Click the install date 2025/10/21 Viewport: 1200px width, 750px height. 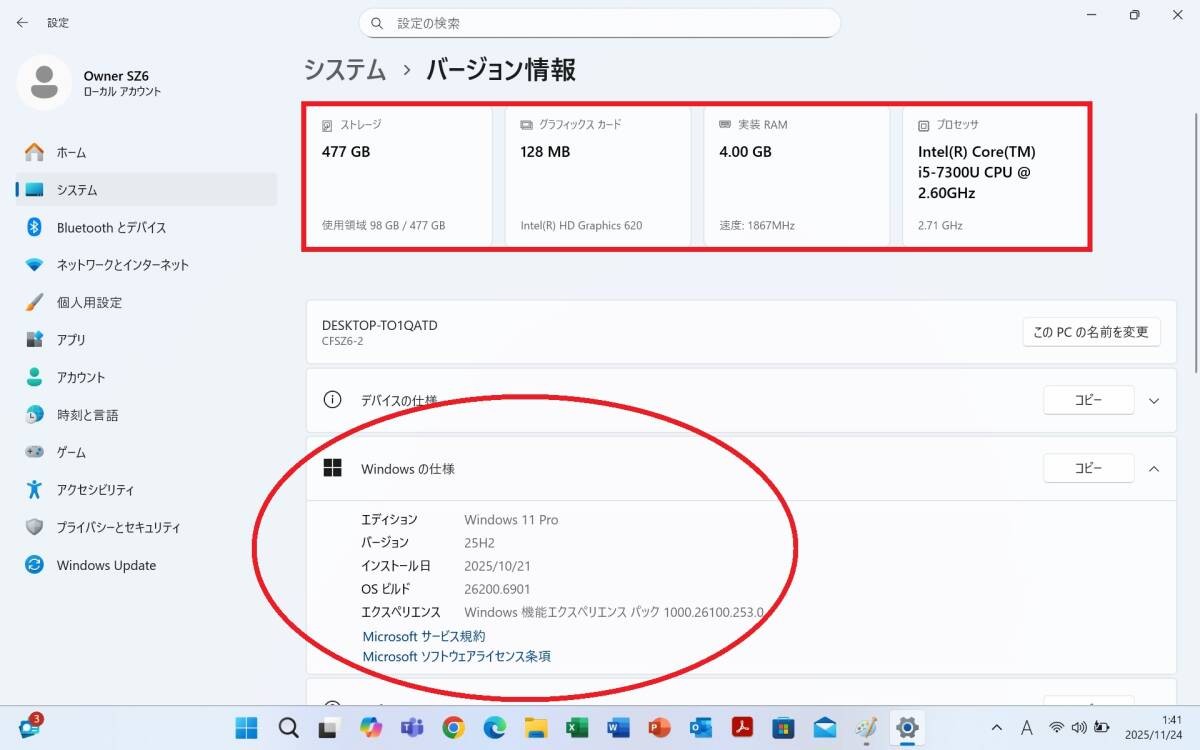coord(498,566)
